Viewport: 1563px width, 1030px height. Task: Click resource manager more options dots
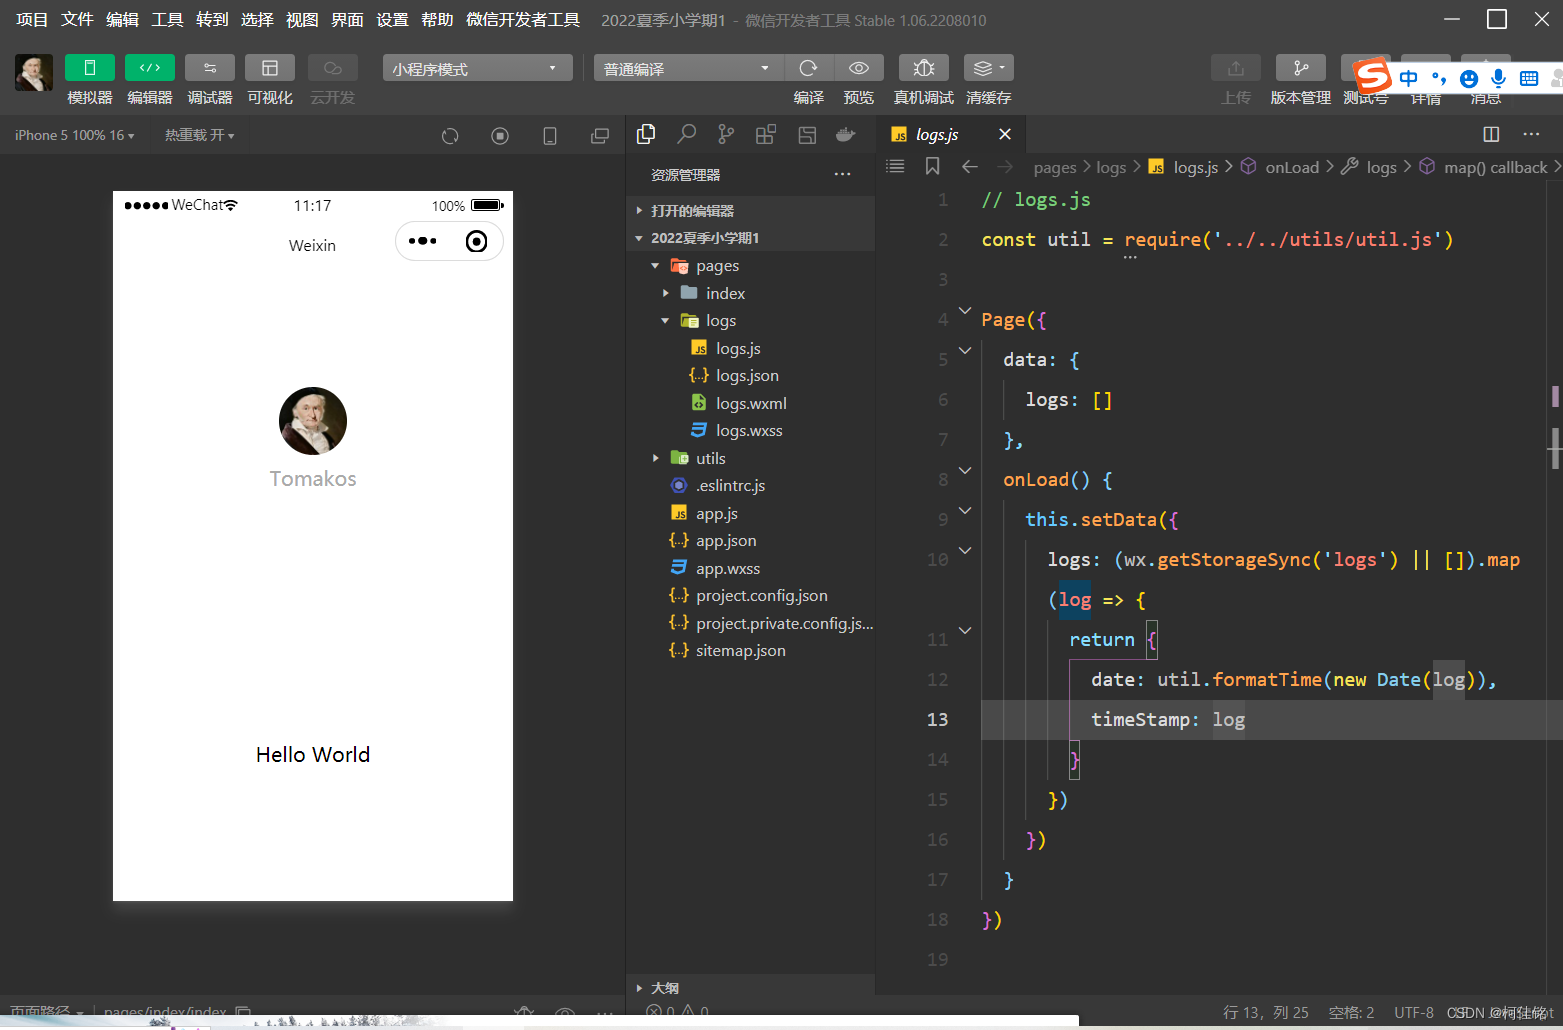(x=843, y=174)
